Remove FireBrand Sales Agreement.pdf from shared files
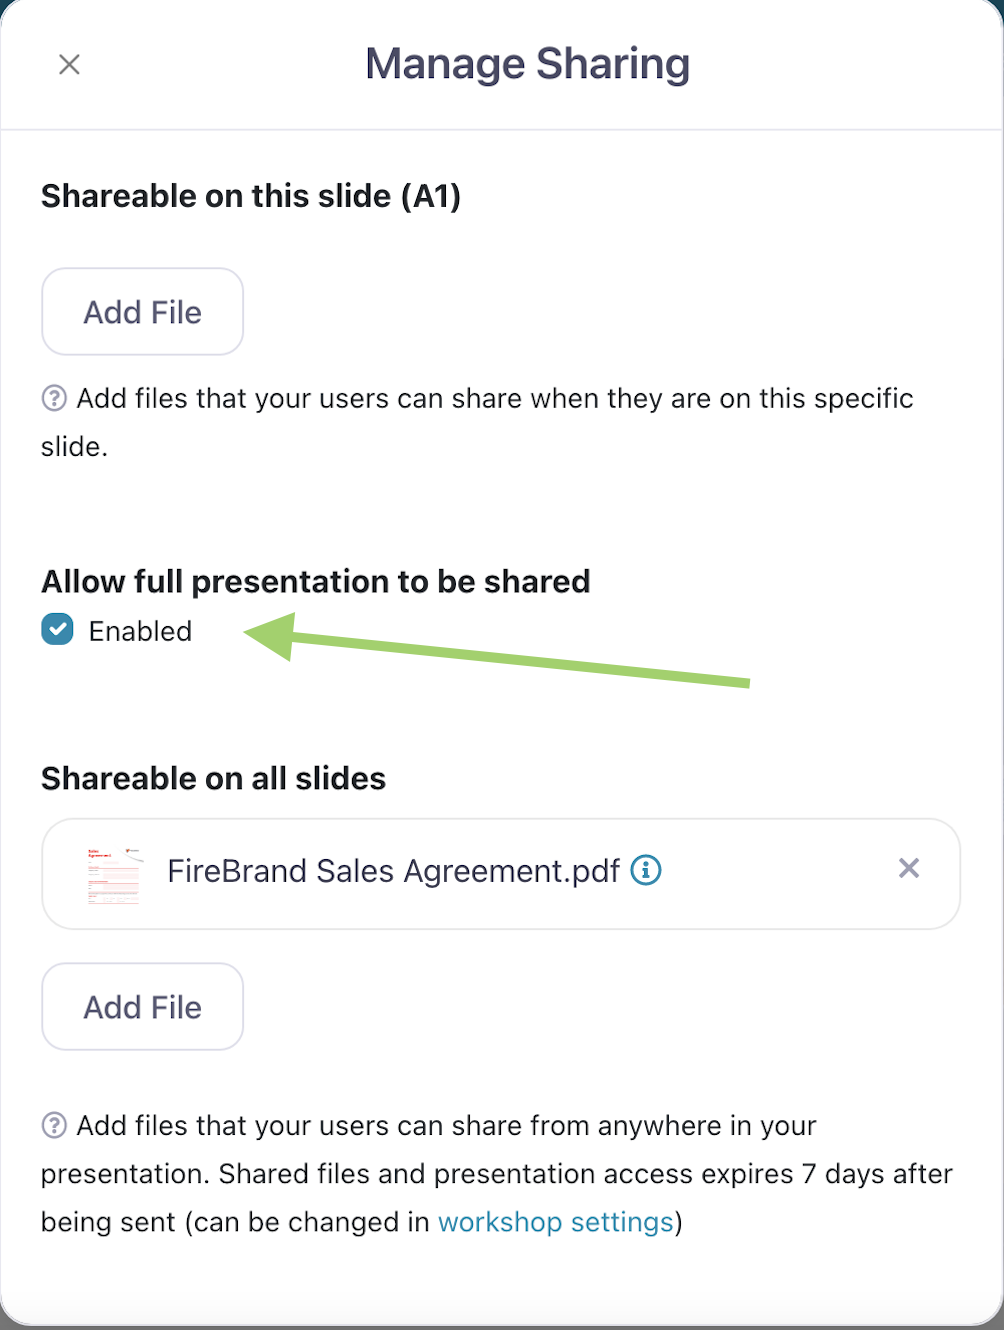This screenshot has width=1004, height=1330. click(908, 868)
